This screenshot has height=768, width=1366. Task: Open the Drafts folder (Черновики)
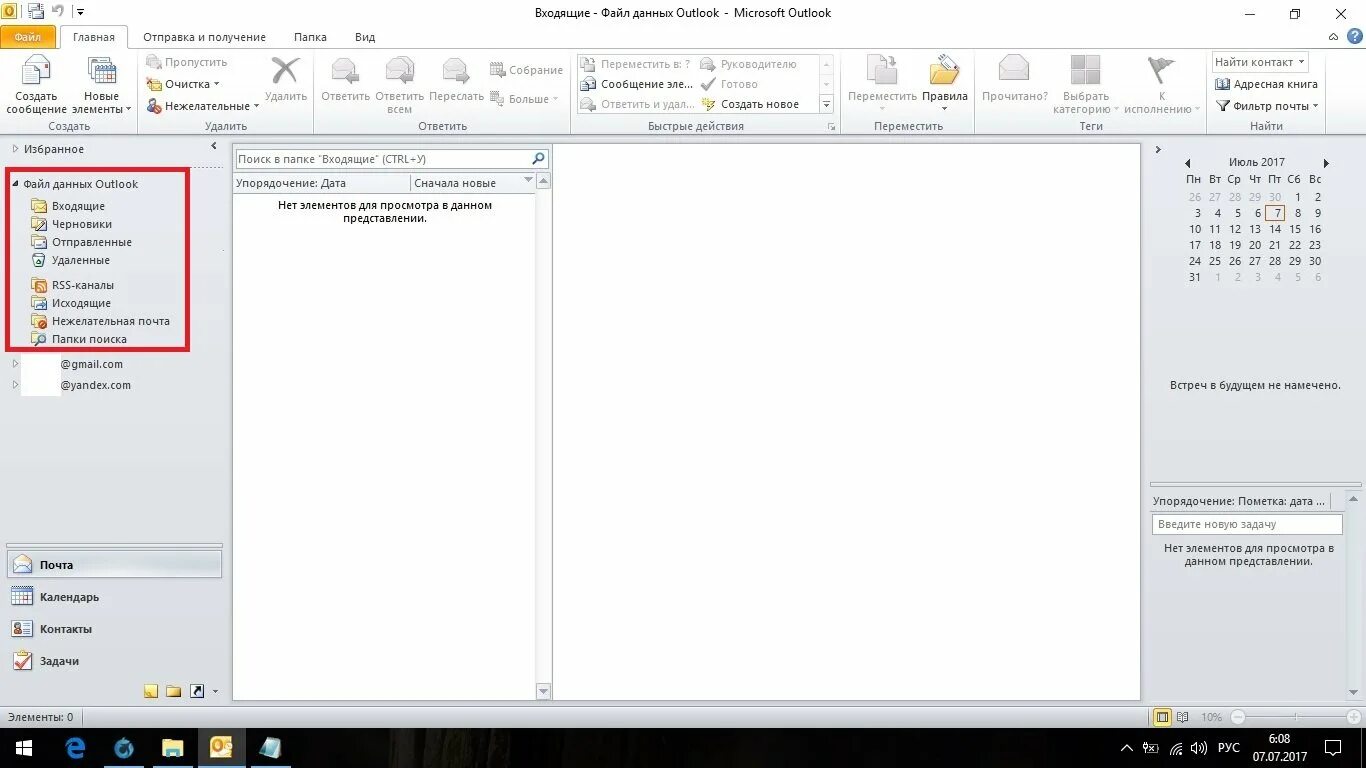[x=82, y=224]
